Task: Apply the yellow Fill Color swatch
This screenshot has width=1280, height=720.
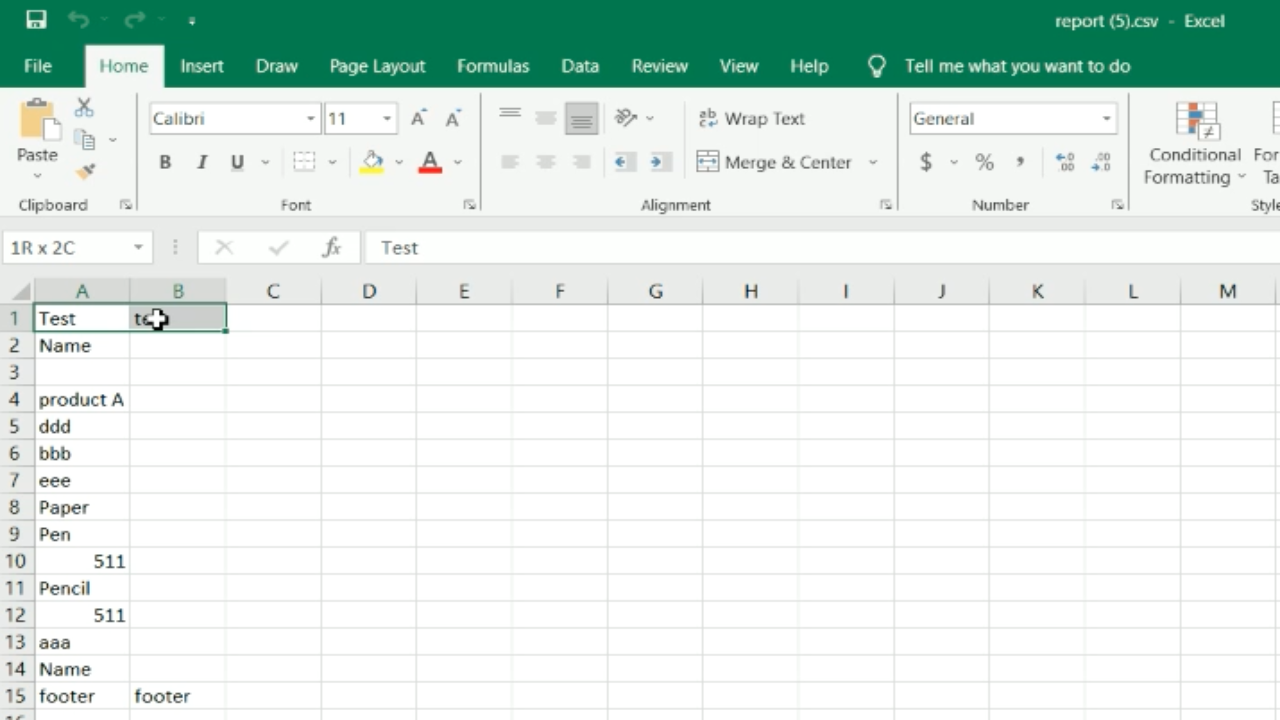Action: pyautogui.click(x=372, y=162)
